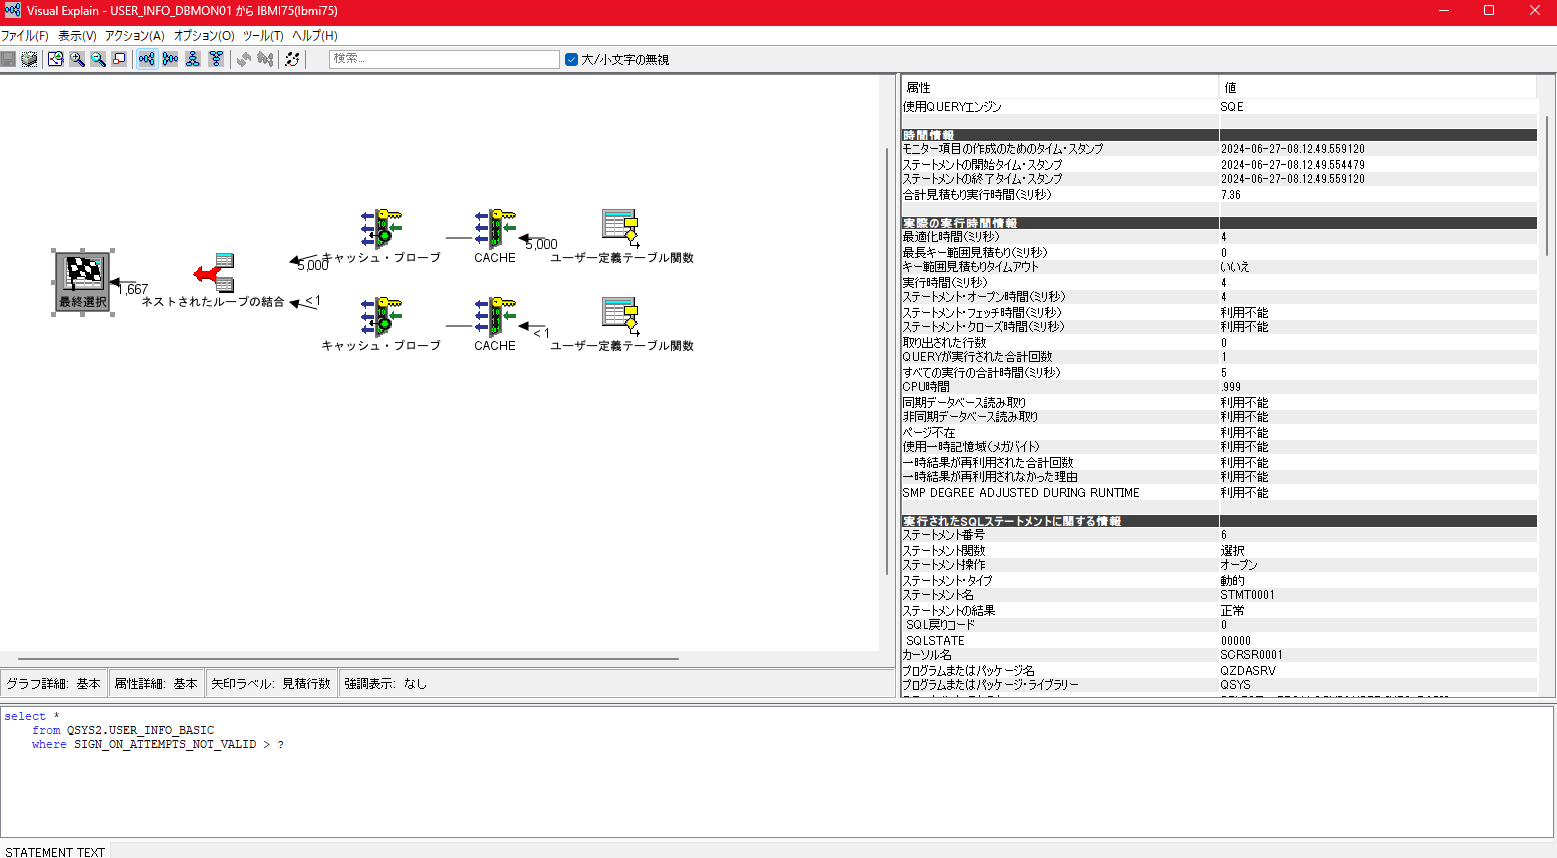Toggle the 大/小文字の無視 checkbox
This screenshot has width=1557, height=858.
[x=571, y=59]
